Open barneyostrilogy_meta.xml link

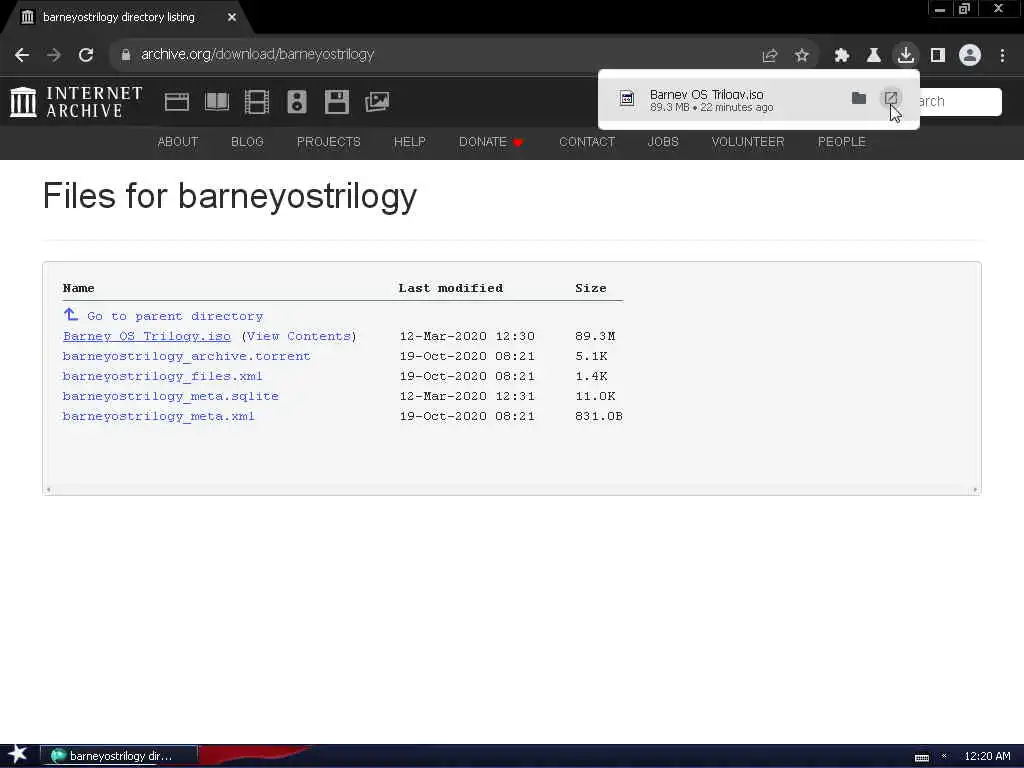[x=158, y=417]
